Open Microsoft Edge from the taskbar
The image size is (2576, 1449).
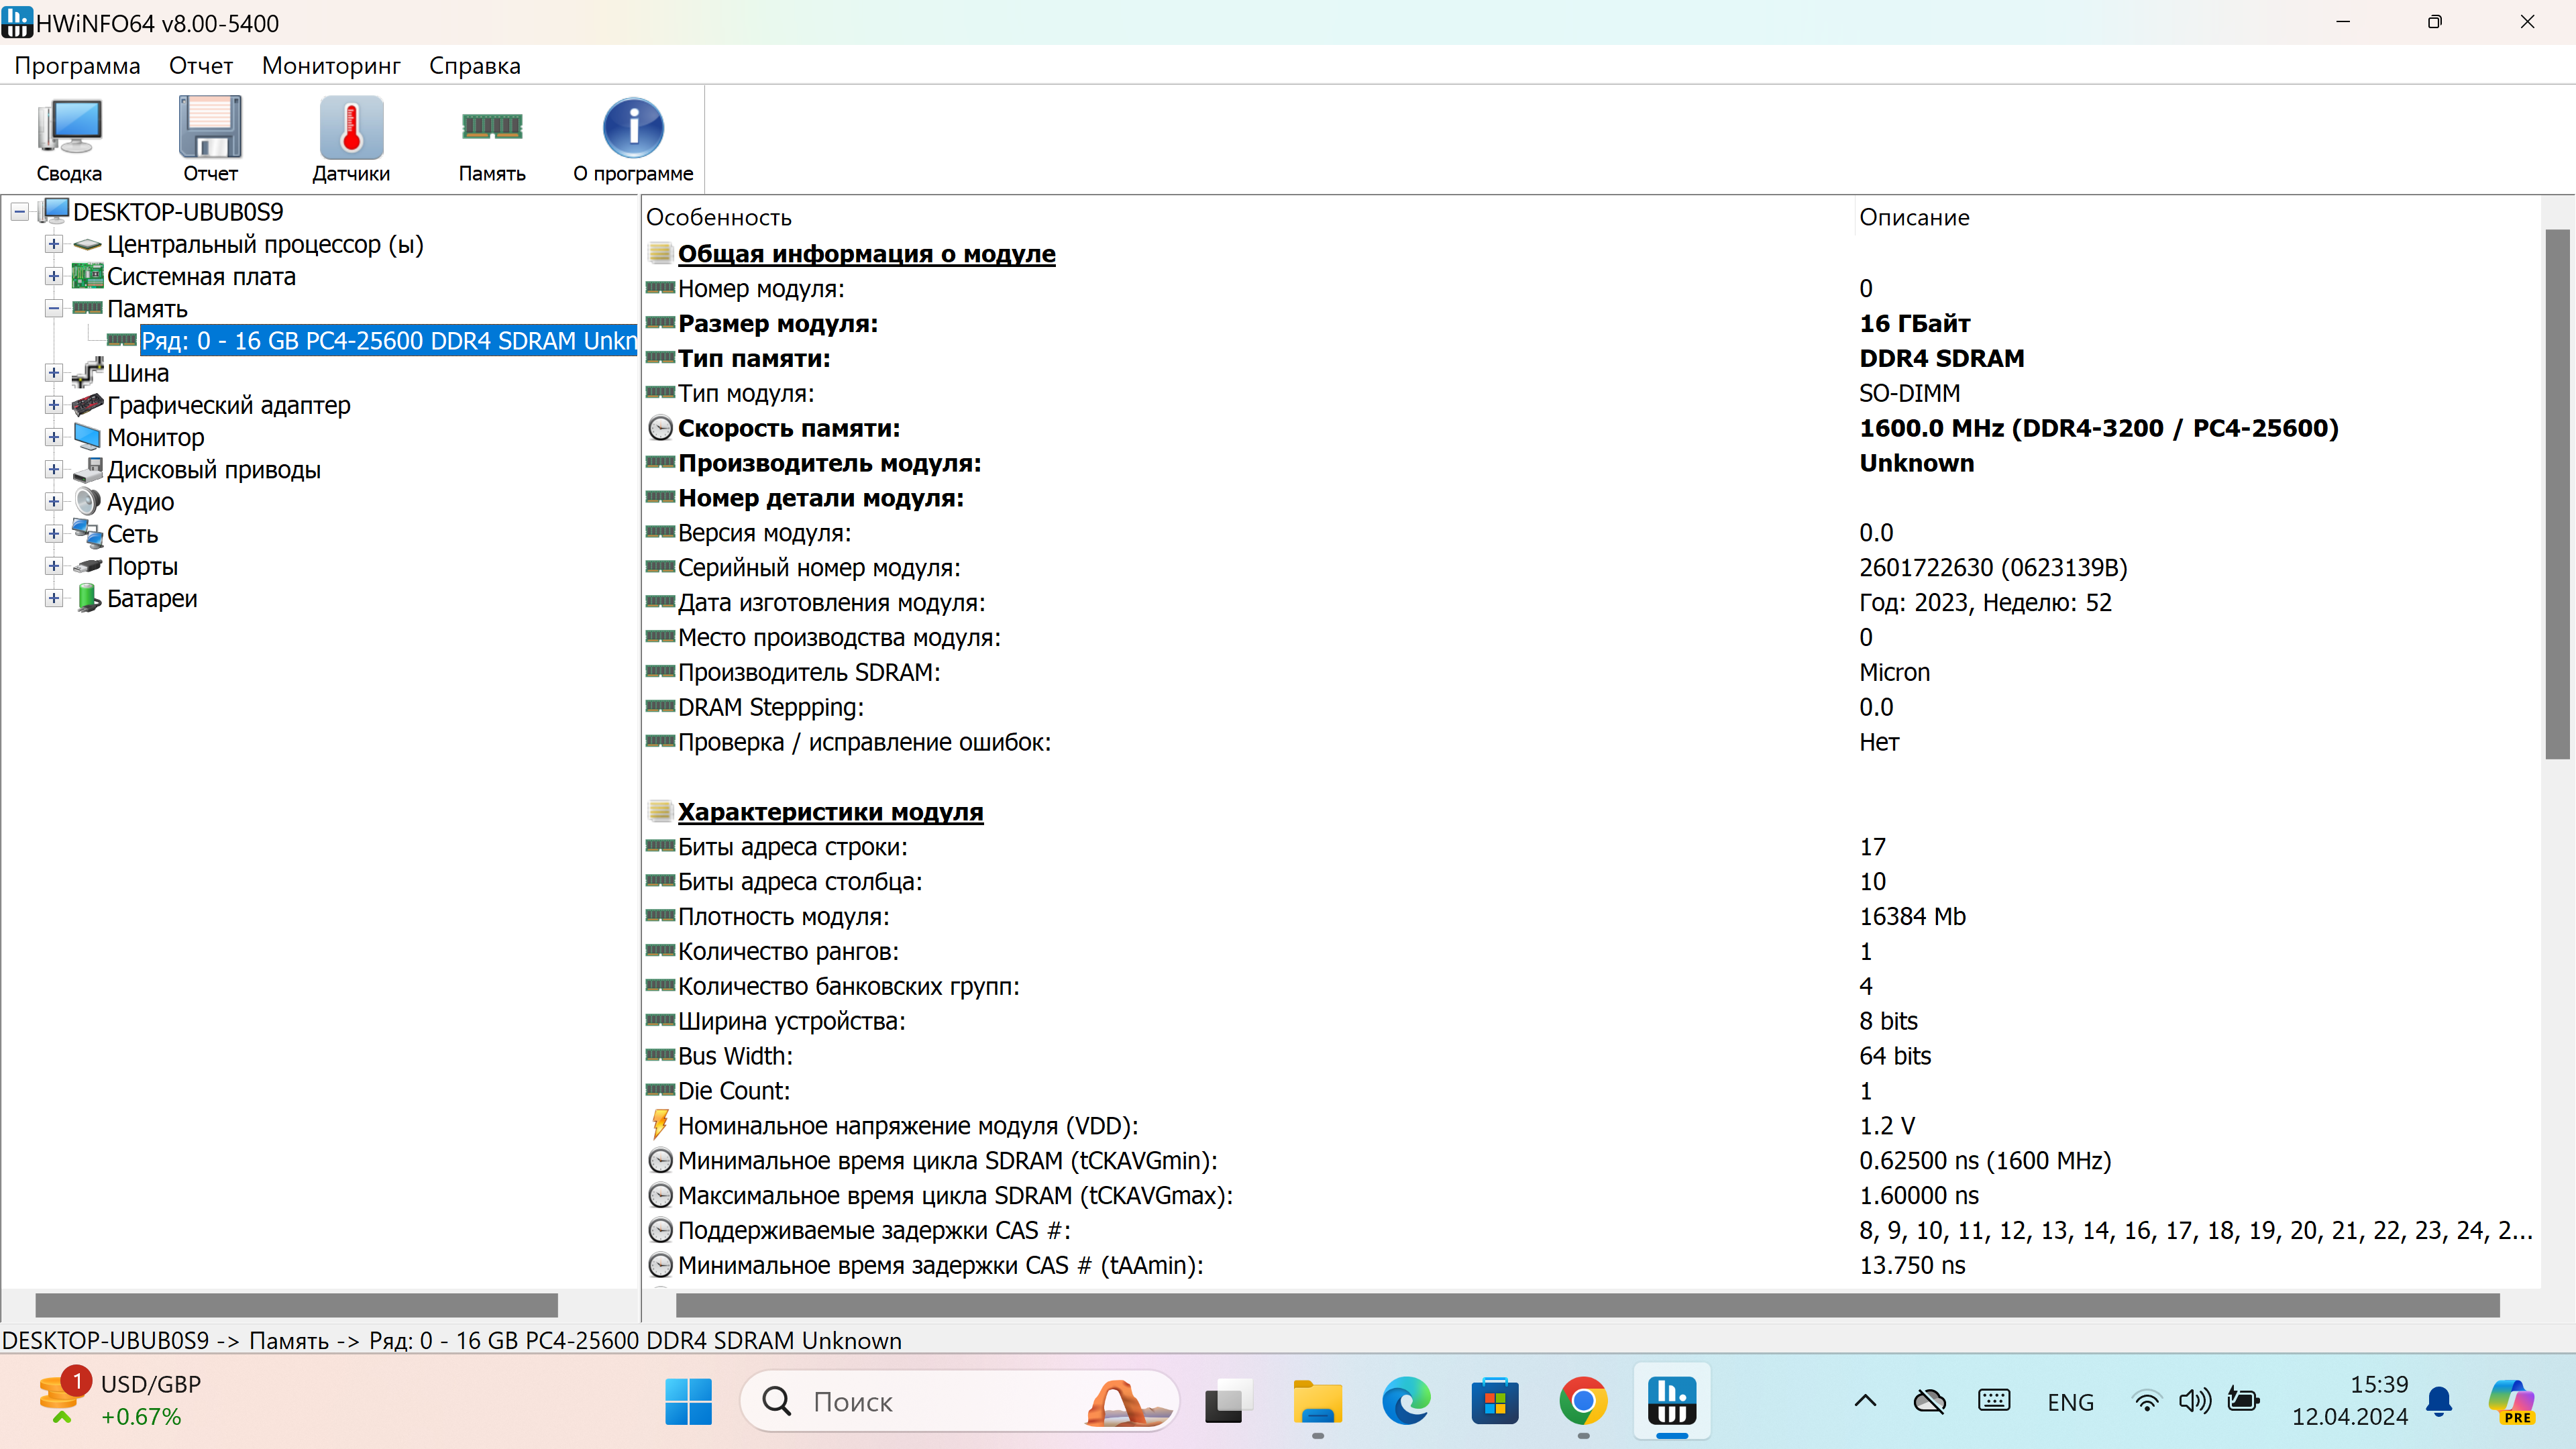coord(1406,1401)
